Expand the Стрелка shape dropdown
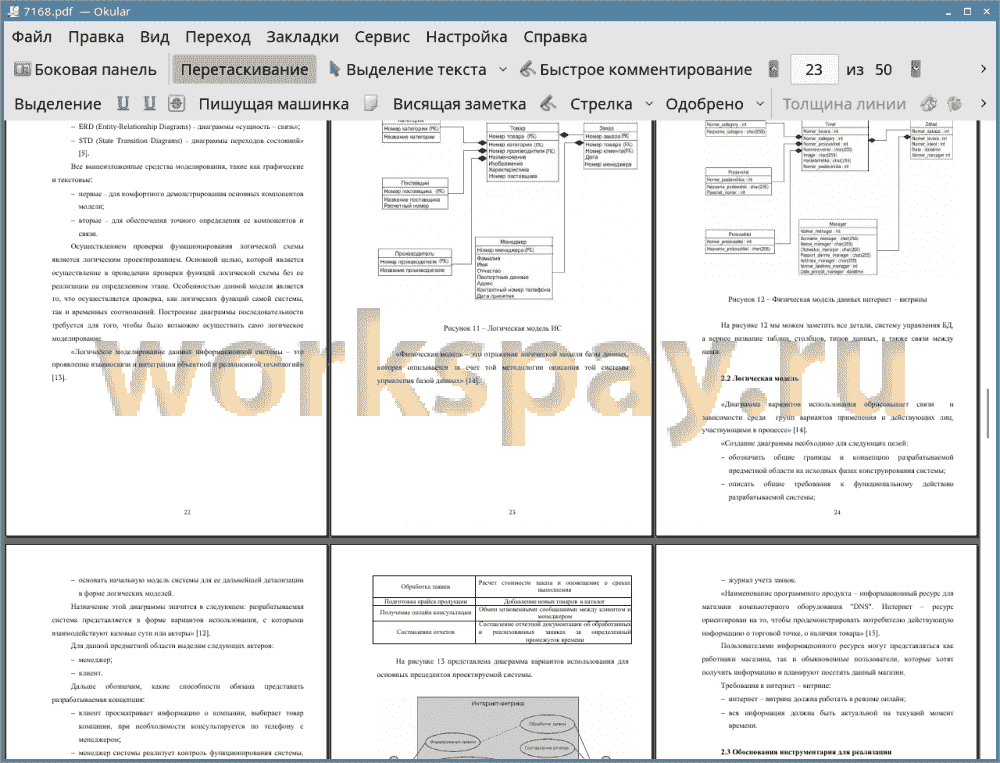1000x763 pixels. pyautogui.click(x=649, y=104)
